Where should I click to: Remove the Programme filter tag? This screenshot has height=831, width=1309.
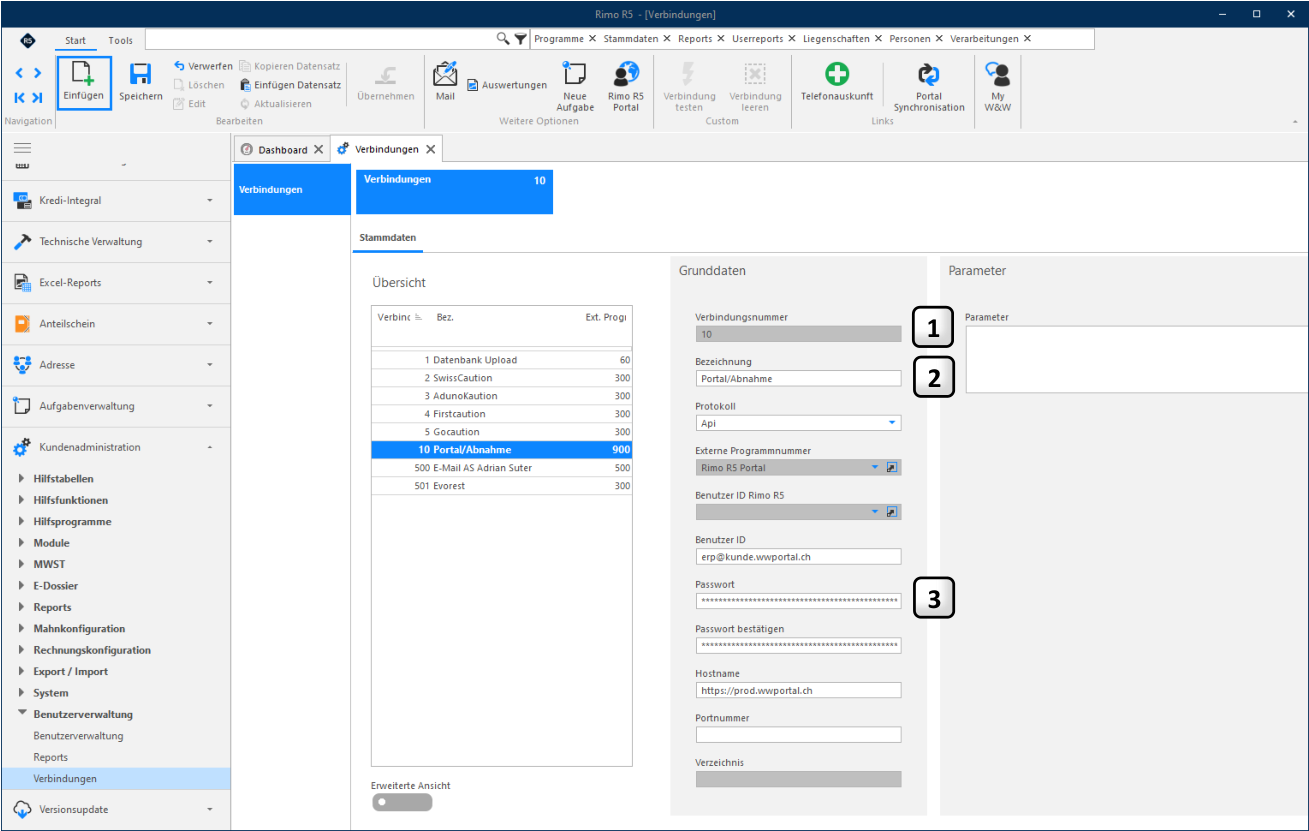click(592, 39)
